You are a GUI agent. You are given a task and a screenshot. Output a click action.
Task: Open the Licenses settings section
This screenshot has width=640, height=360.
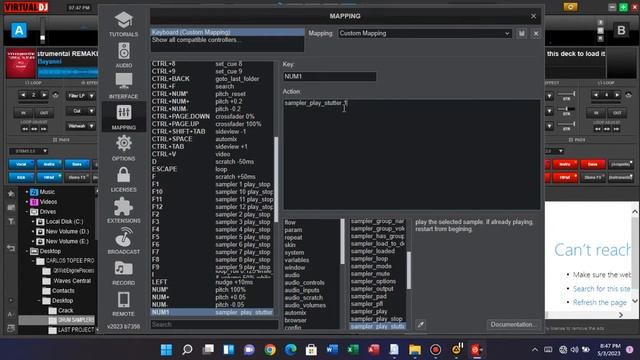tap(124, 179)
